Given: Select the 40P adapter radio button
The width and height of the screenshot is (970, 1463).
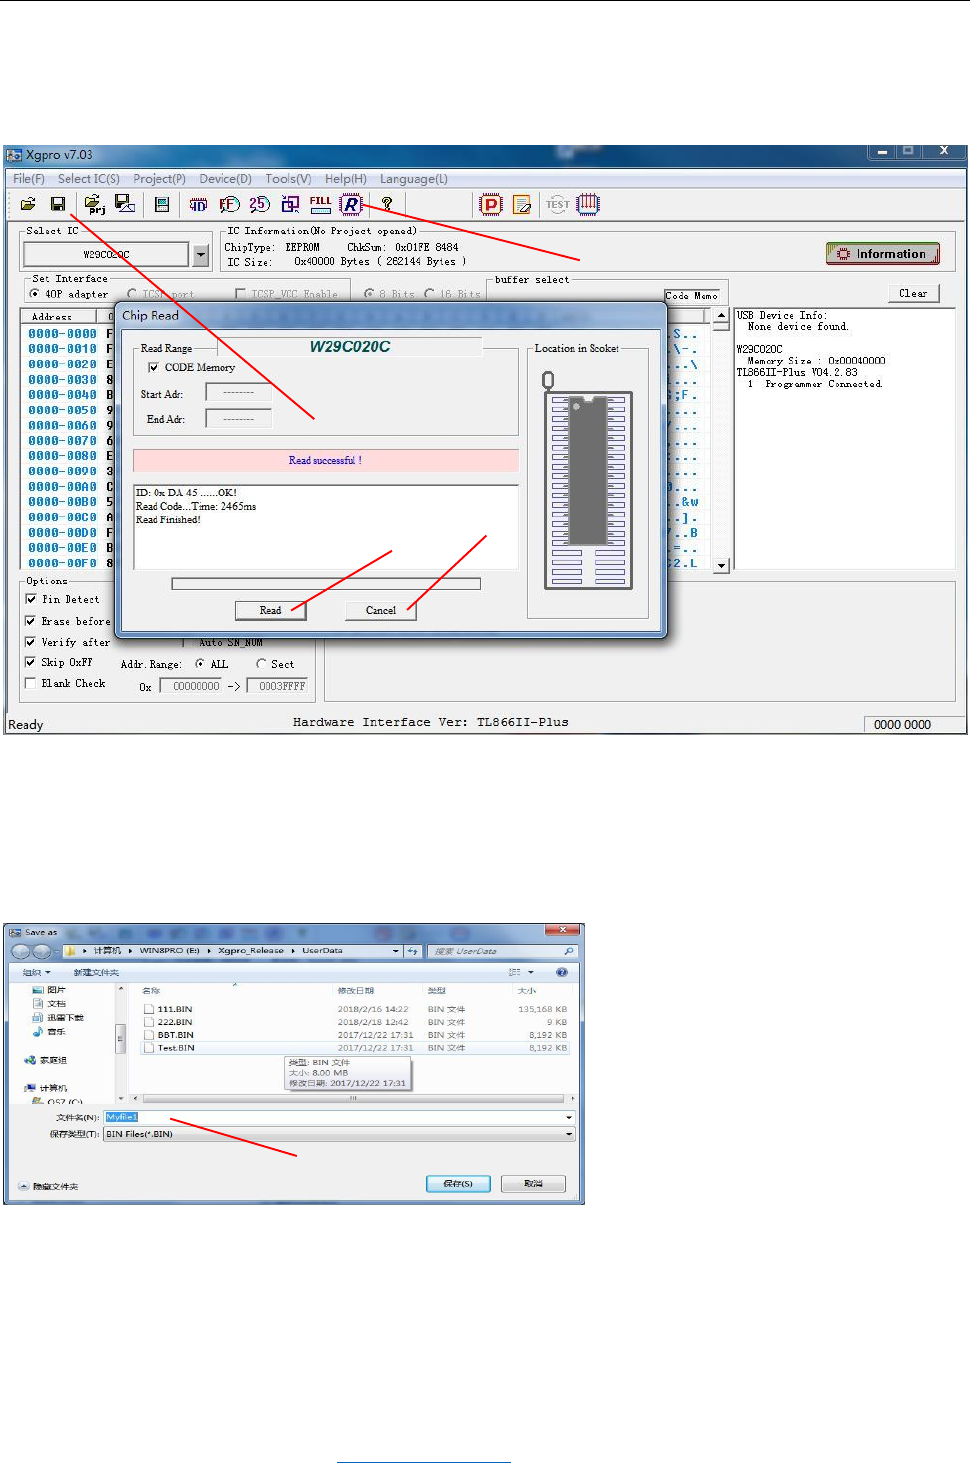Looking at the screenshot, I should click(35, 294).
